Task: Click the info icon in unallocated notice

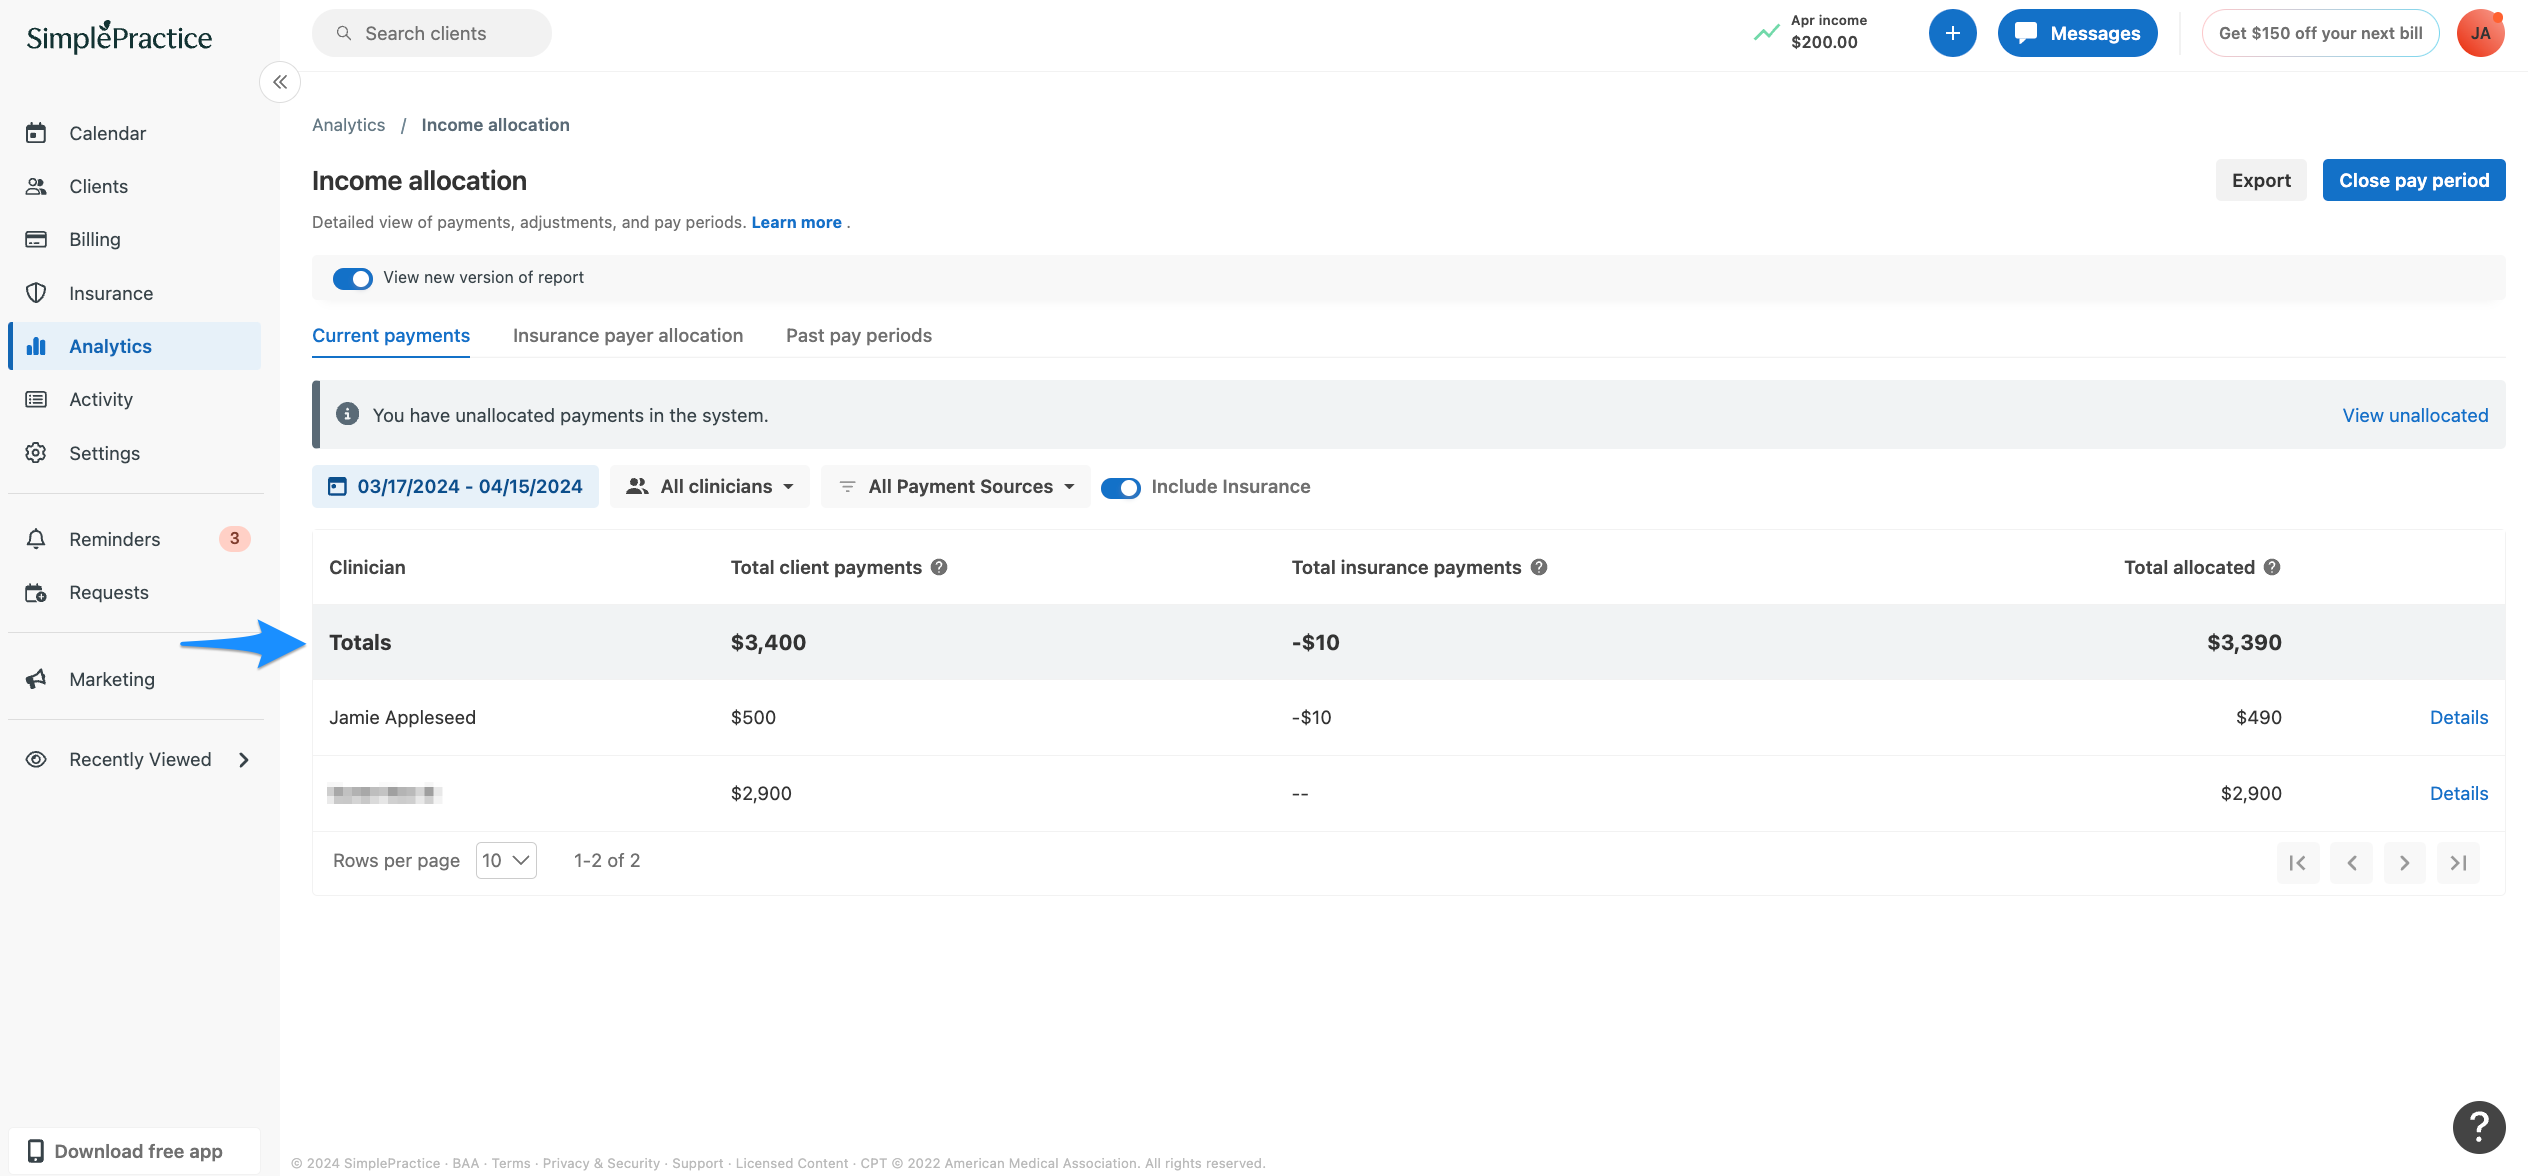Action: 347,414
